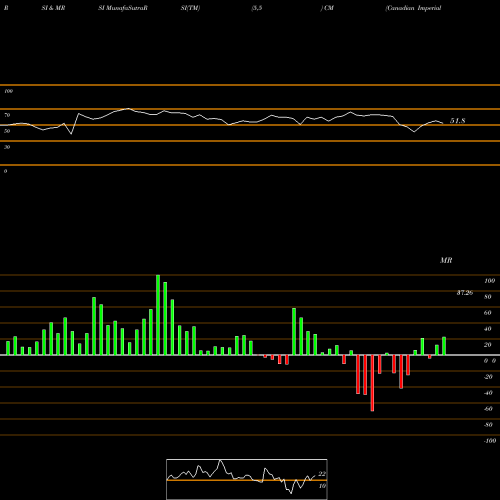Click the tallest green histogram bar
The width and height of the screenshot is (500, 500).
click(x=158, y=315)
